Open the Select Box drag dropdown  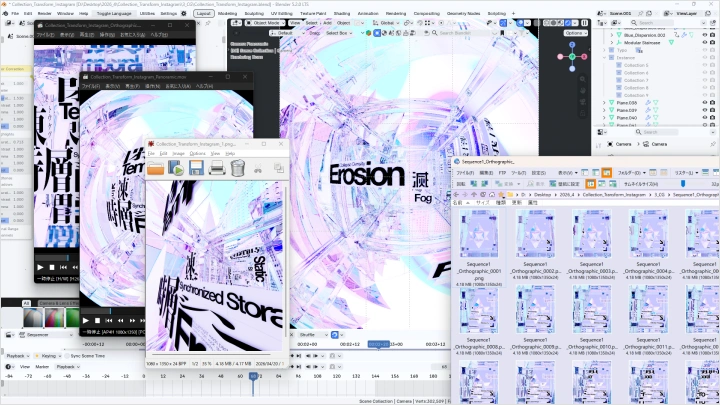click(x=339, y=33)
